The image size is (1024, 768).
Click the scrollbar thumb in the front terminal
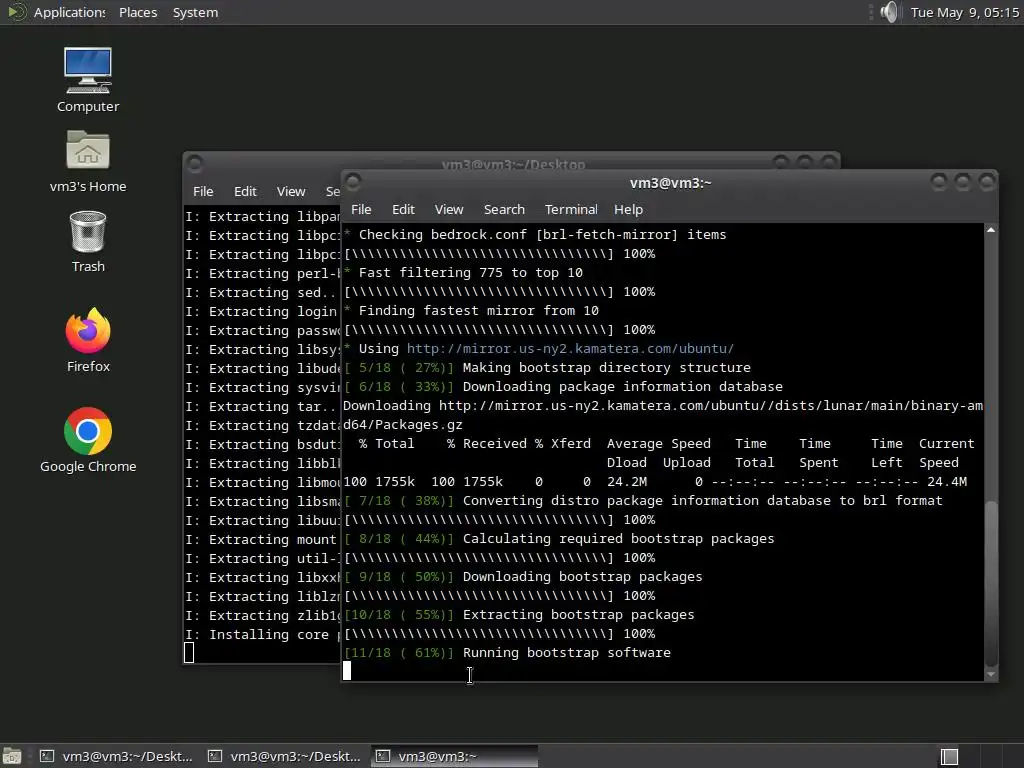click(x=991, y=583)
